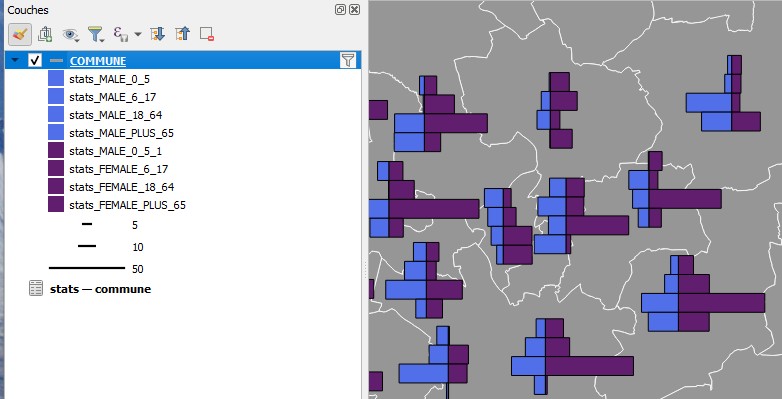Click the stats_FEMALE_18_64 purple swatch
The image size is (782, 399).
(56, 186)
